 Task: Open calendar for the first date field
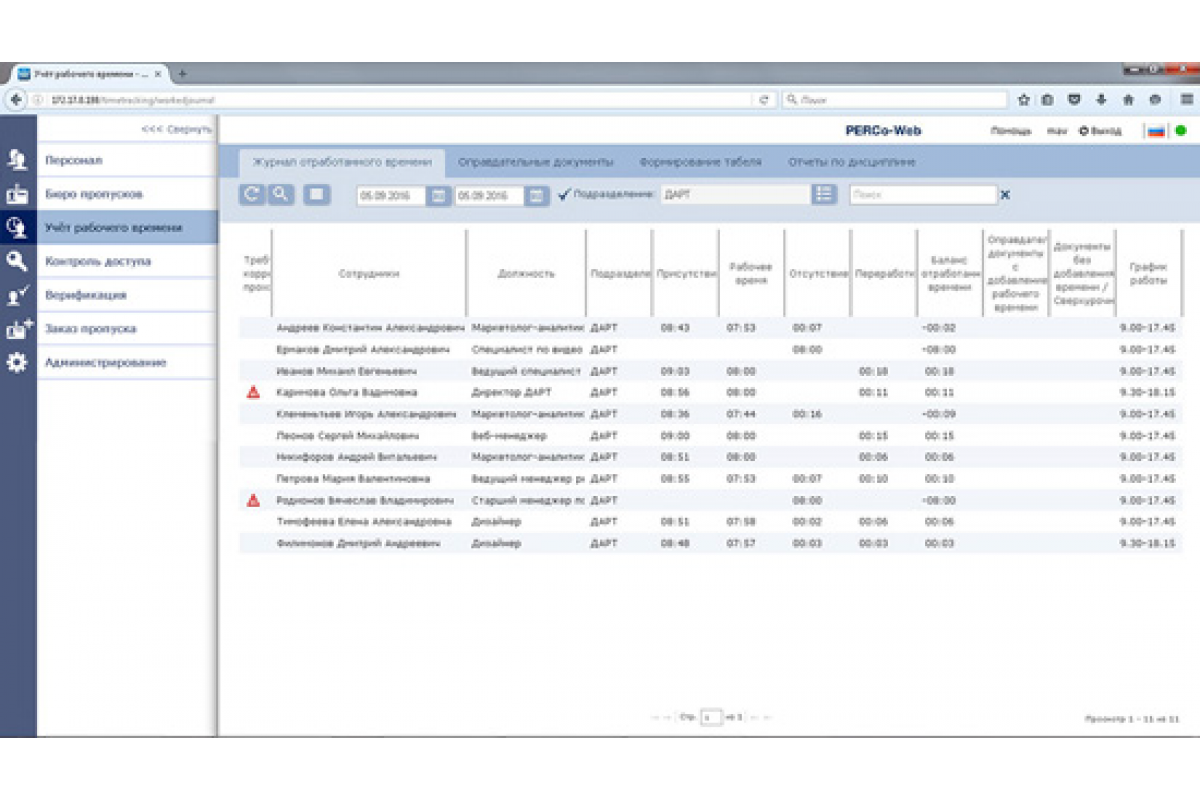pyautogui.click(x=439, y=196)
